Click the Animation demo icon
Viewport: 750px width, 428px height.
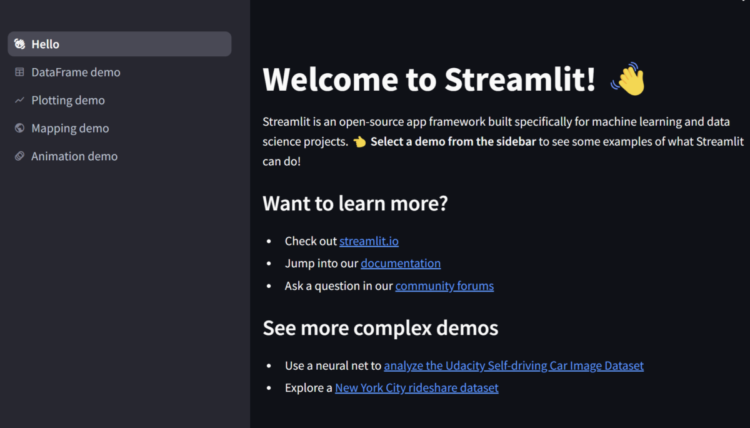click(x=20, y=156)
